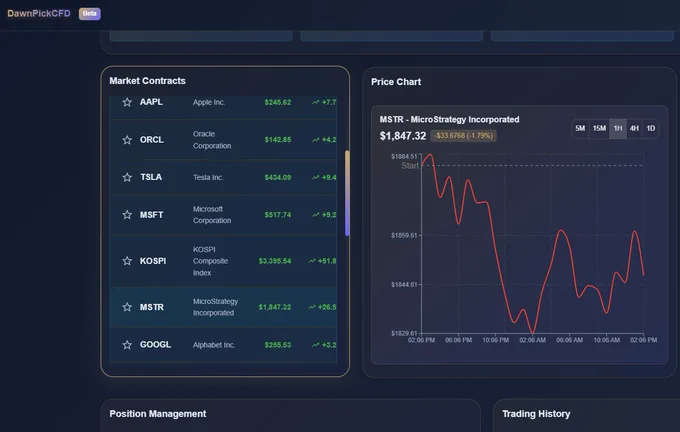Click AAPL price $245.62
The height and width of the screenshot is (432, 680).
coord(278,102)
